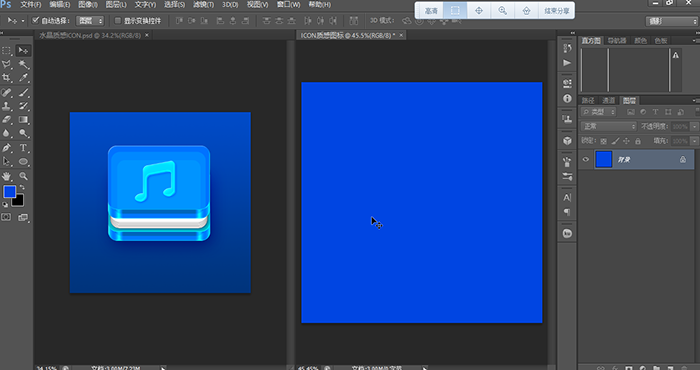
Task: Select the Healing Brush tool
Action: click(6, 92)
